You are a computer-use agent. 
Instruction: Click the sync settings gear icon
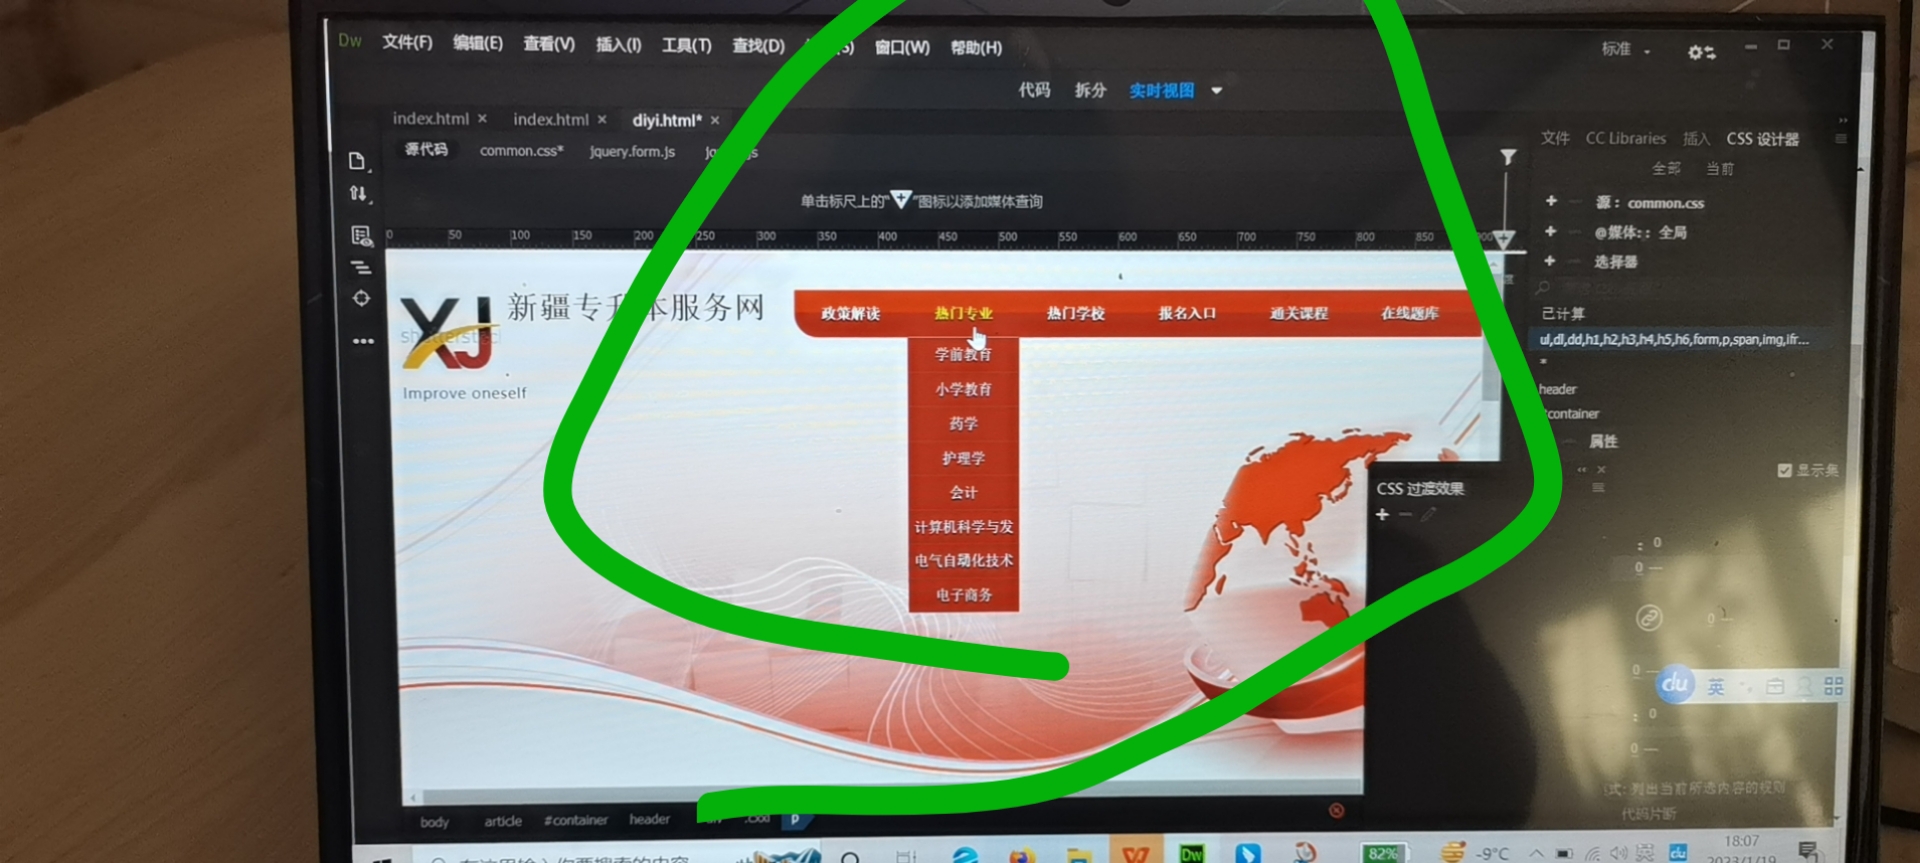tap(1701, 52)
